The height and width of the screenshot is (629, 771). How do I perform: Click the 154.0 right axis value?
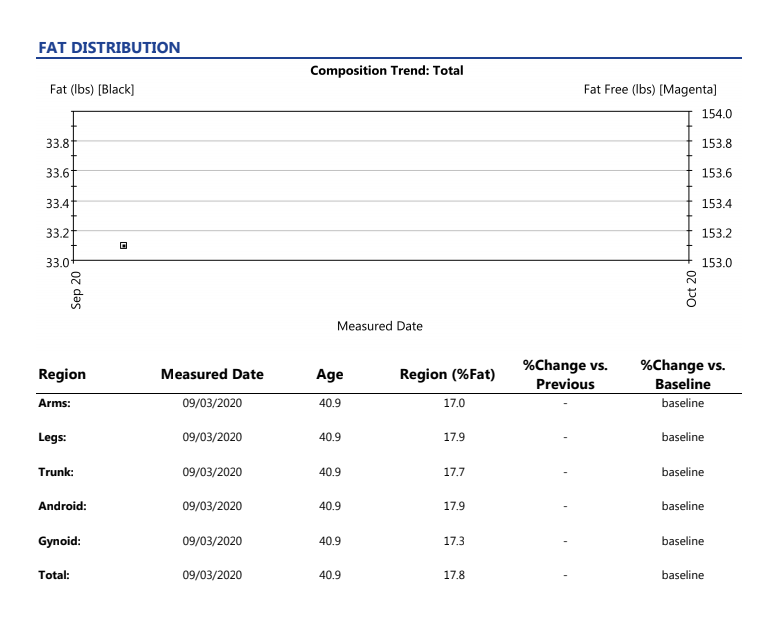tap(716, 114)
